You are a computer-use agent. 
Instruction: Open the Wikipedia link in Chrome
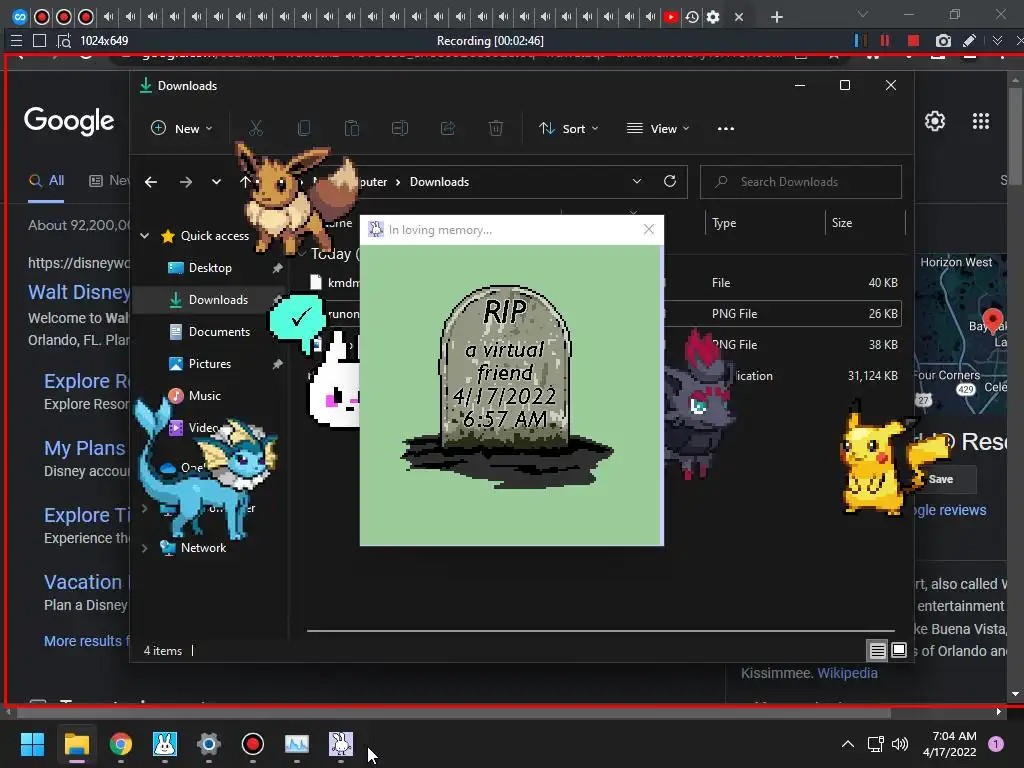(847, 673)
